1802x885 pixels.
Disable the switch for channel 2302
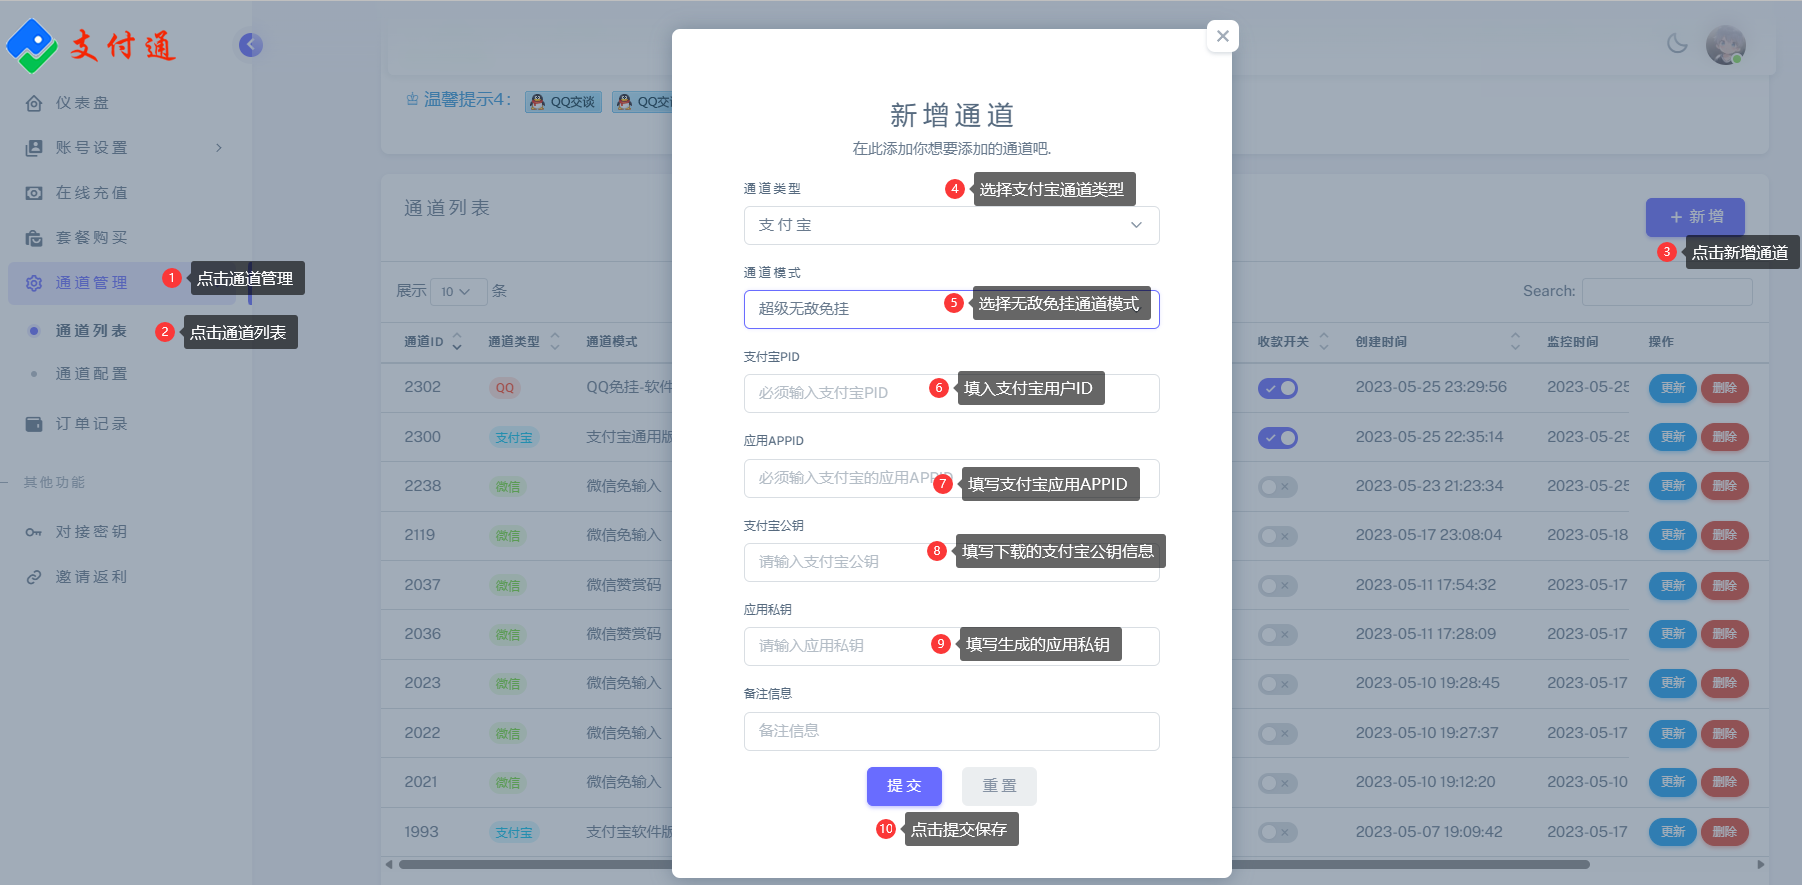1277,388
